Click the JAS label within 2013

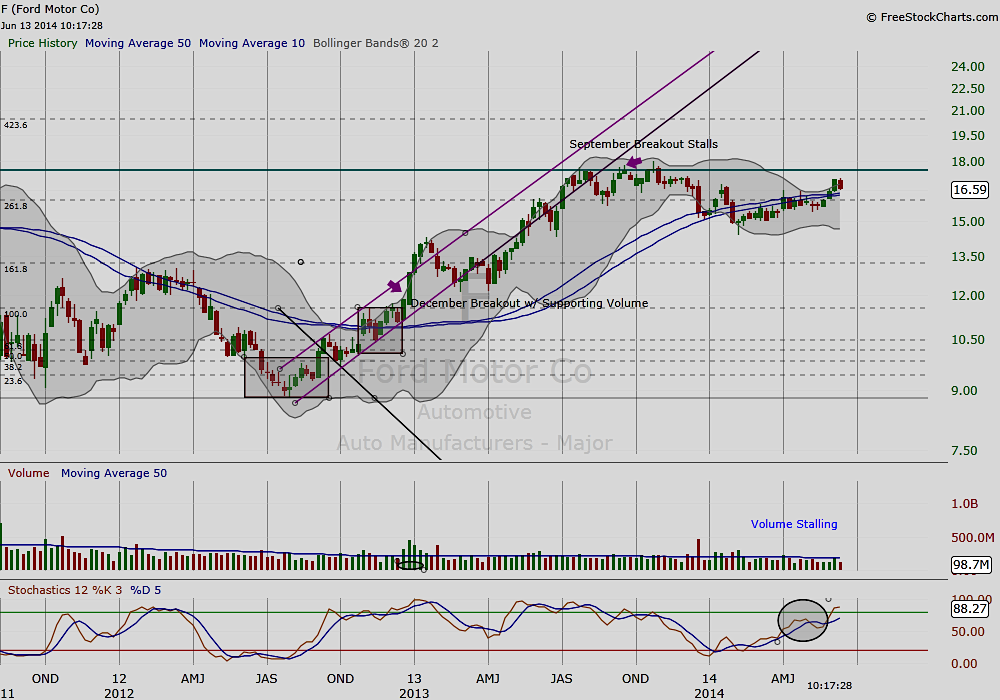561,678
